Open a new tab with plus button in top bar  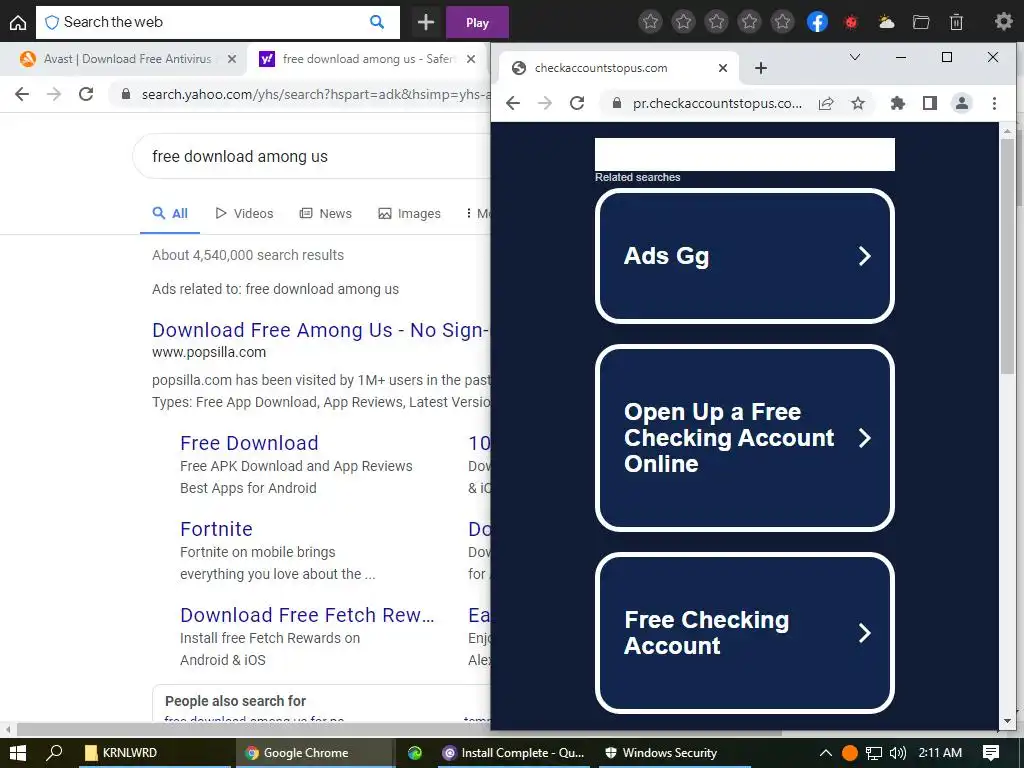426,22
